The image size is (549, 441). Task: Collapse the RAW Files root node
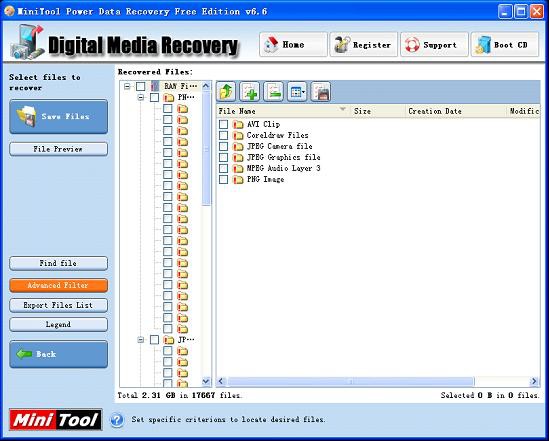click(x=127, y=86)
